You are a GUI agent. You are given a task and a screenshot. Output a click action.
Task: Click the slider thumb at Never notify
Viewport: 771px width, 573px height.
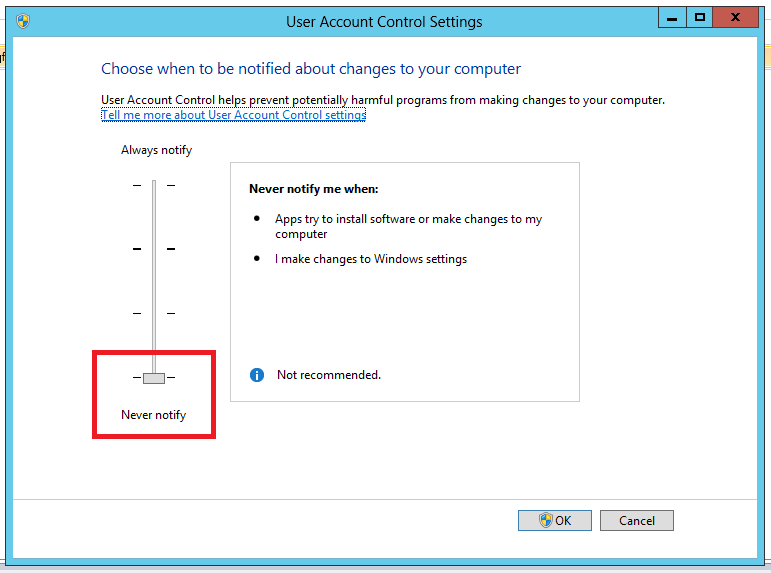click(154, 378)
